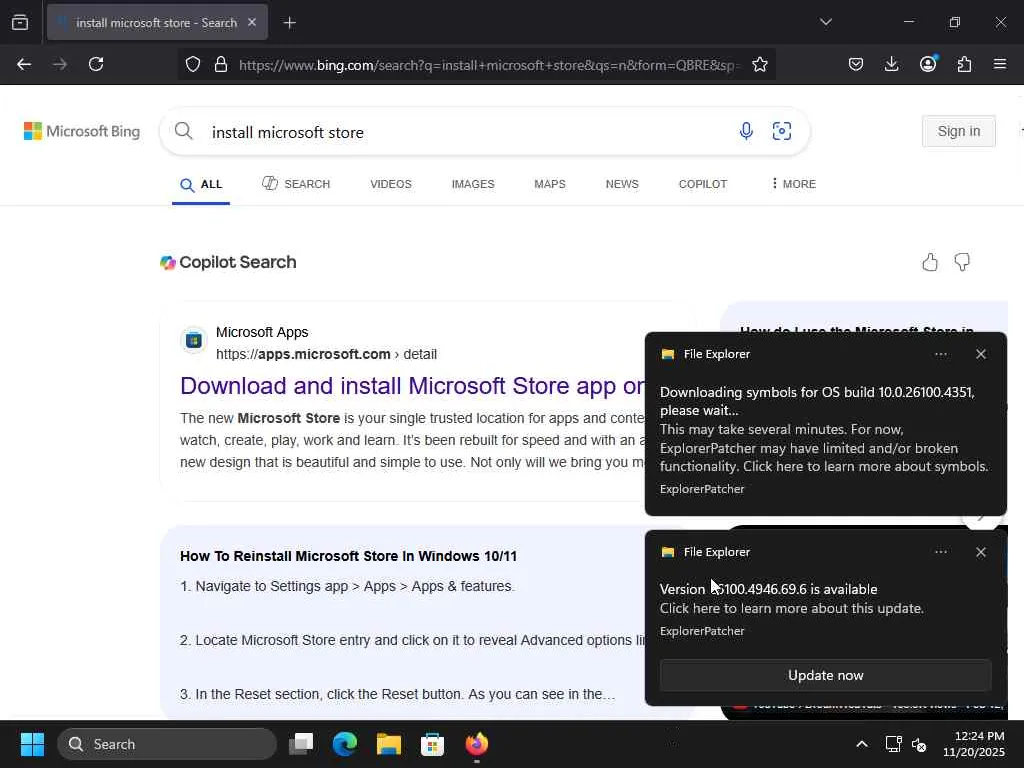This screenshot has width=1024, height=768.
Task: Bookmark this page with the star icon
Action: (x=760, y=64)
